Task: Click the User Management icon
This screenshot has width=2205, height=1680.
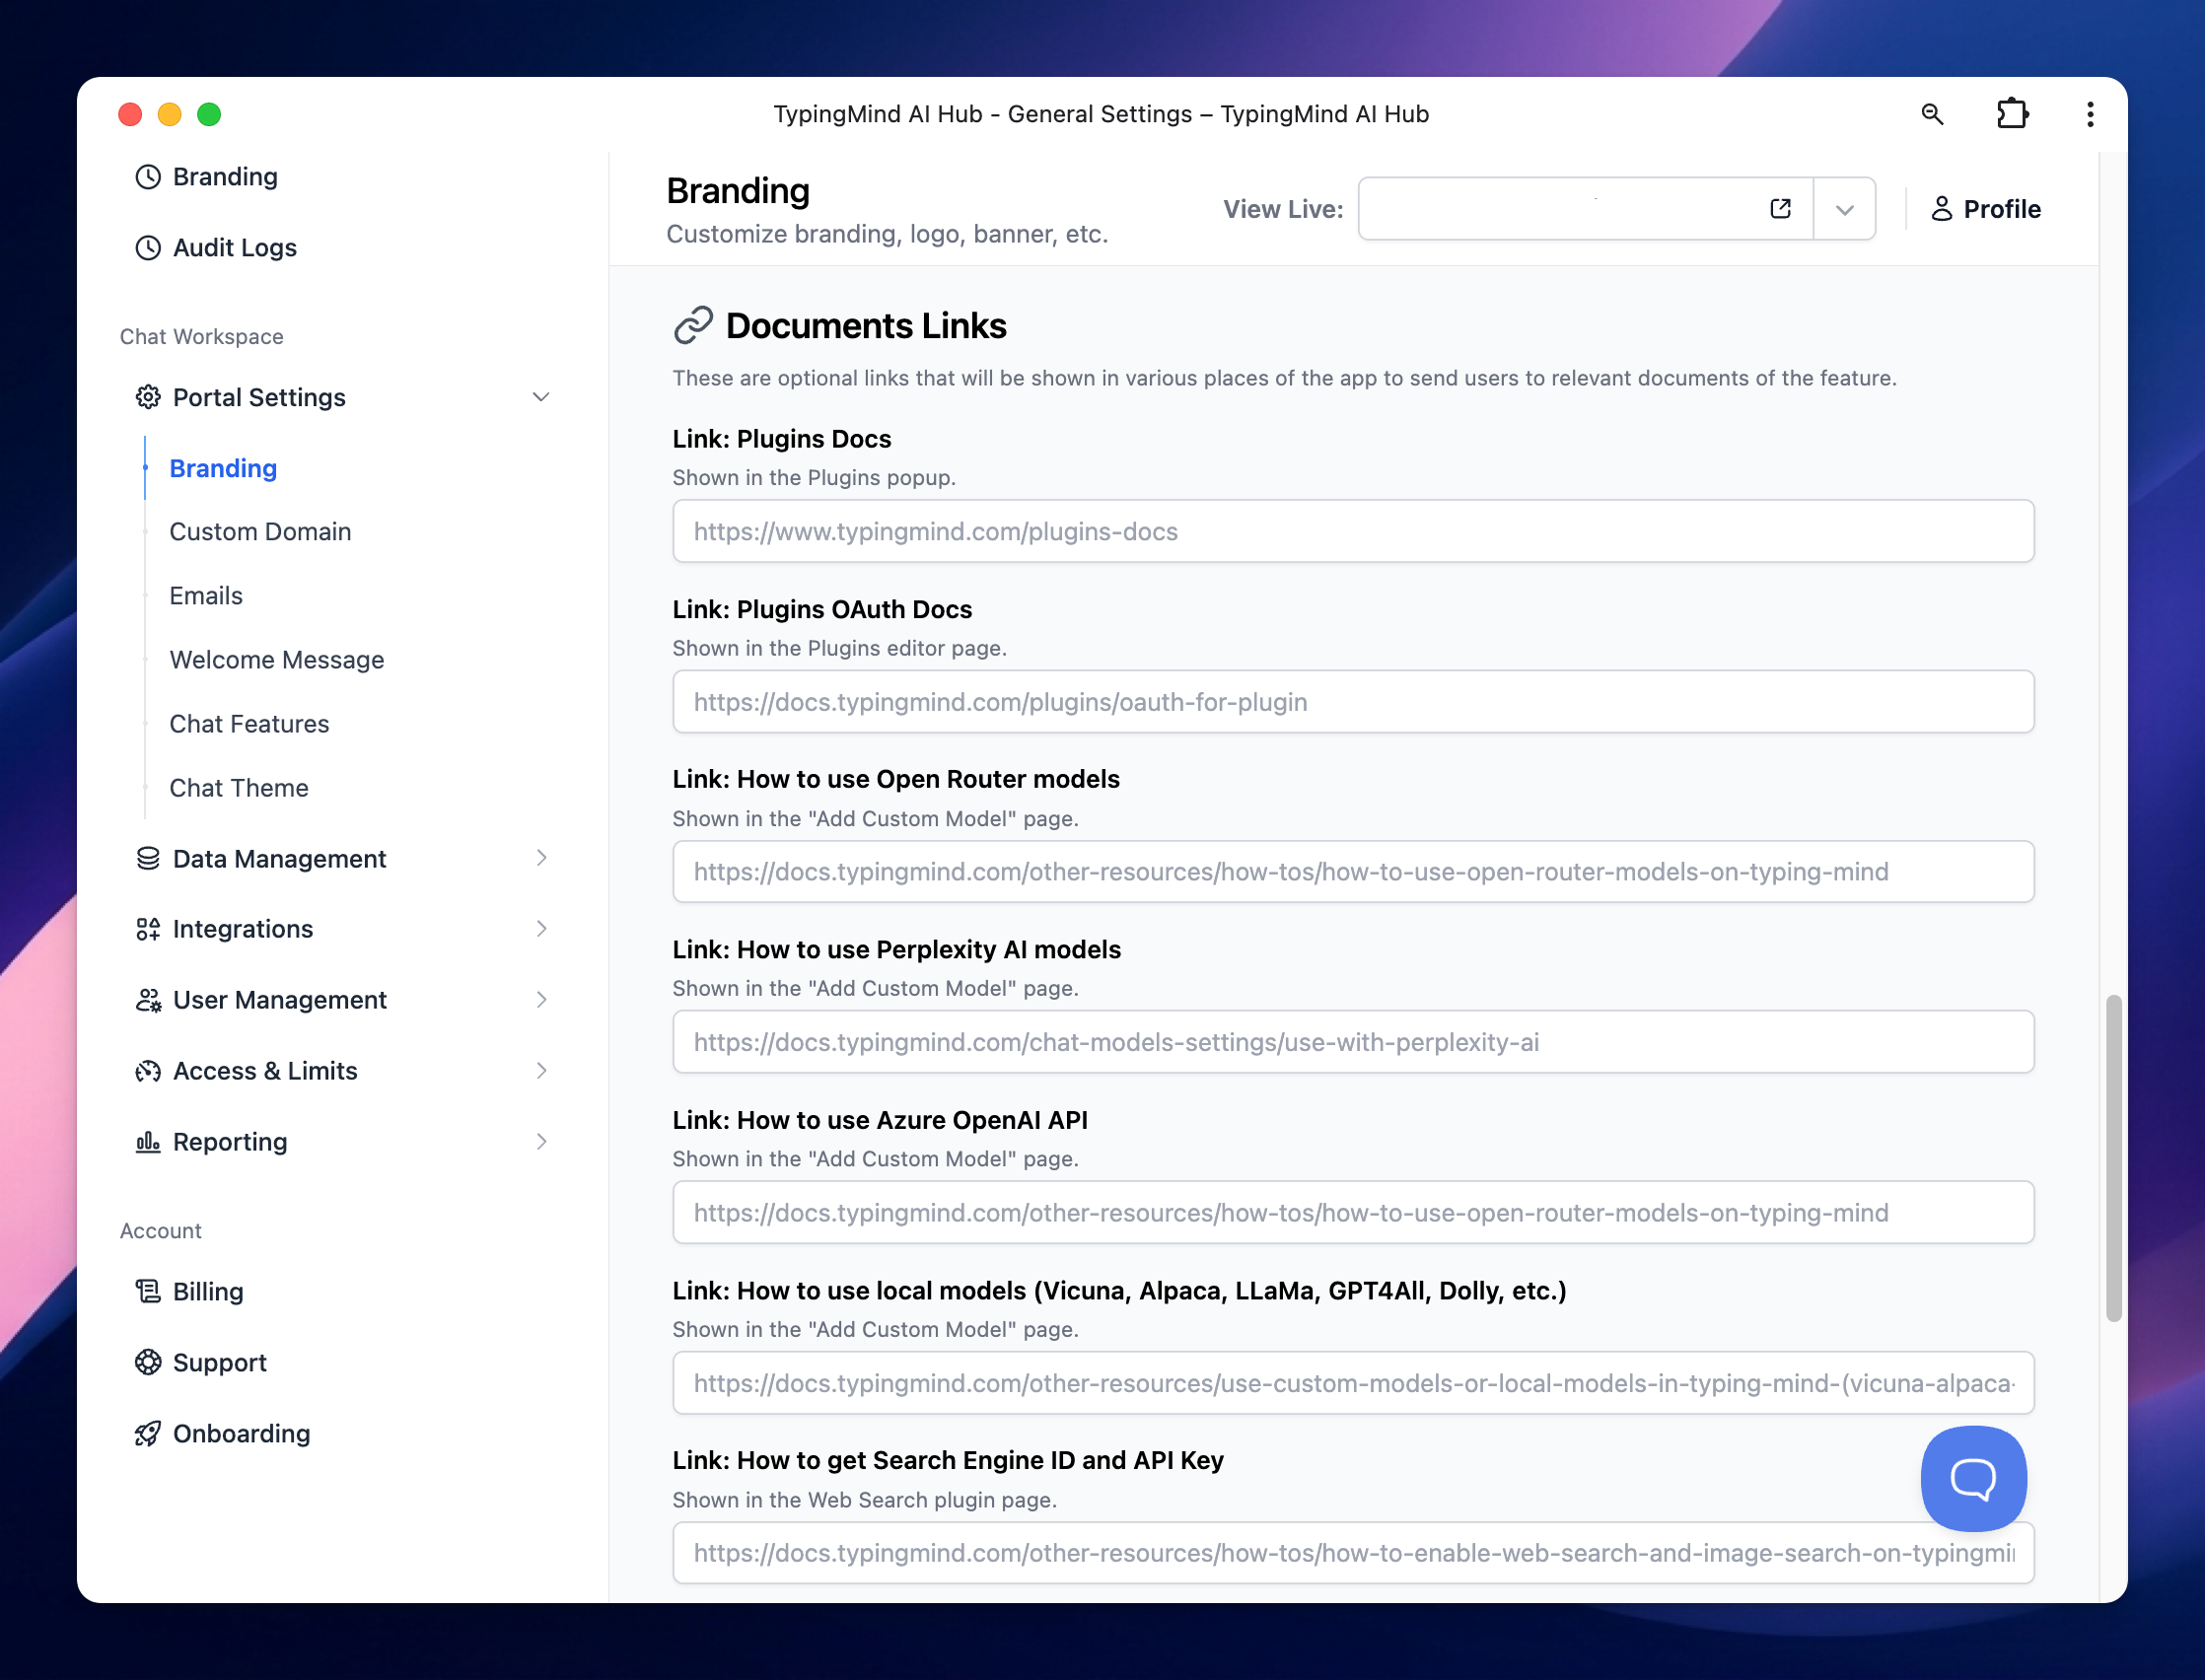Action: pos(148,1000)
